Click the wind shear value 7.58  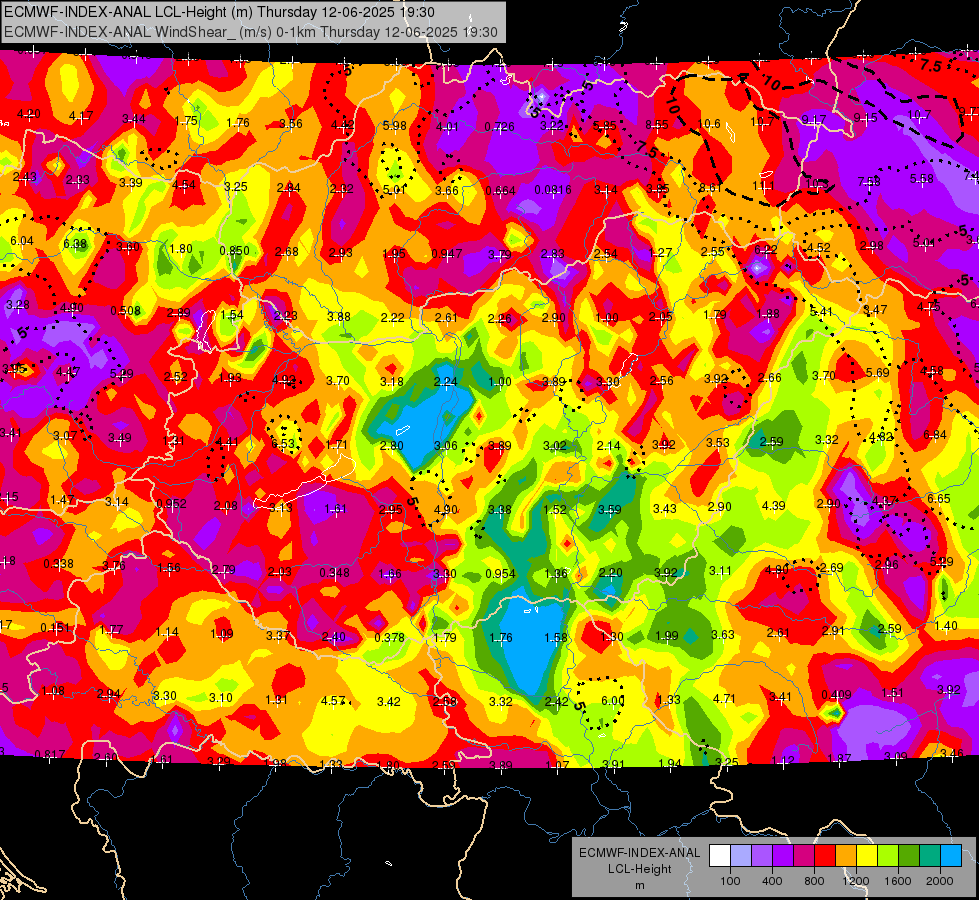(x=869, y=181)
